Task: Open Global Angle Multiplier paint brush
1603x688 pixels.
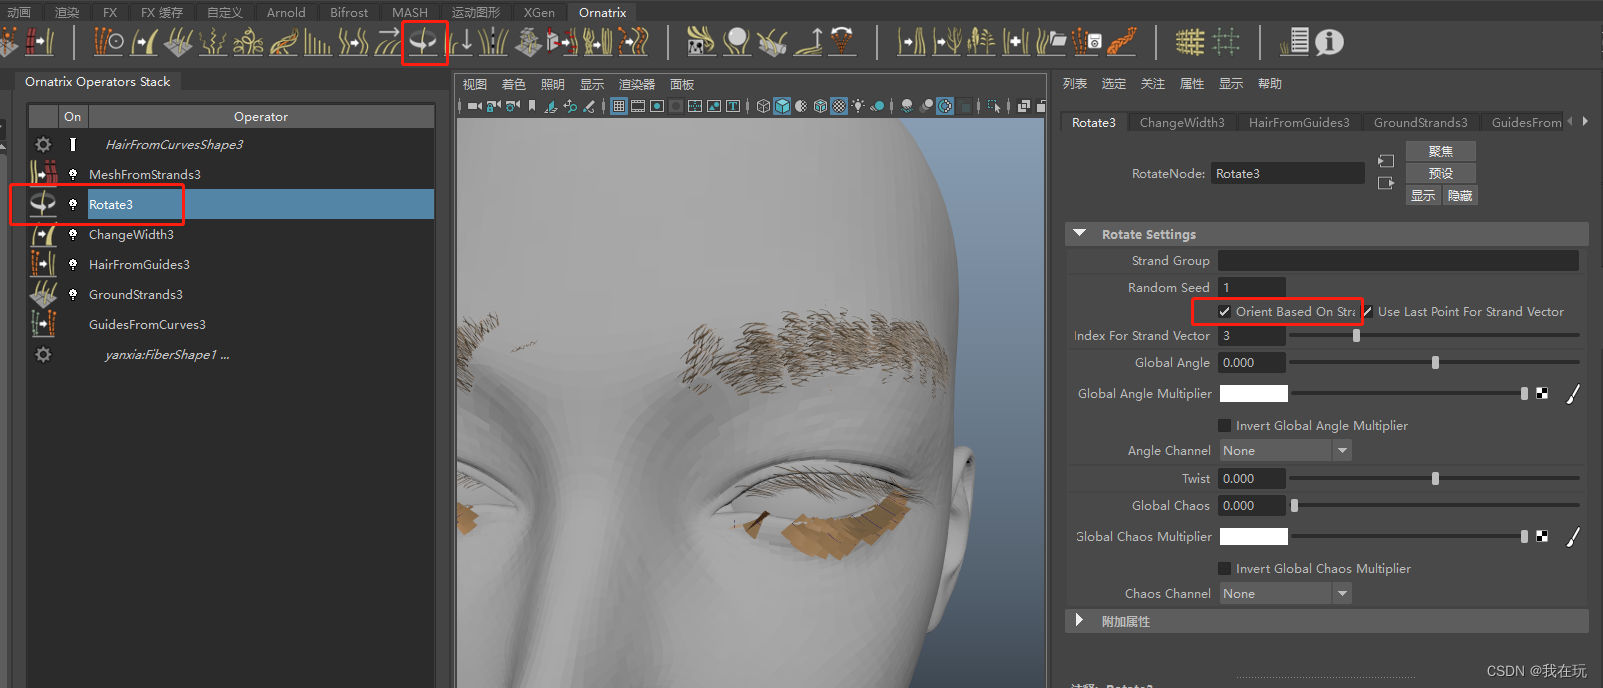Action: (x=1573, y=394)
